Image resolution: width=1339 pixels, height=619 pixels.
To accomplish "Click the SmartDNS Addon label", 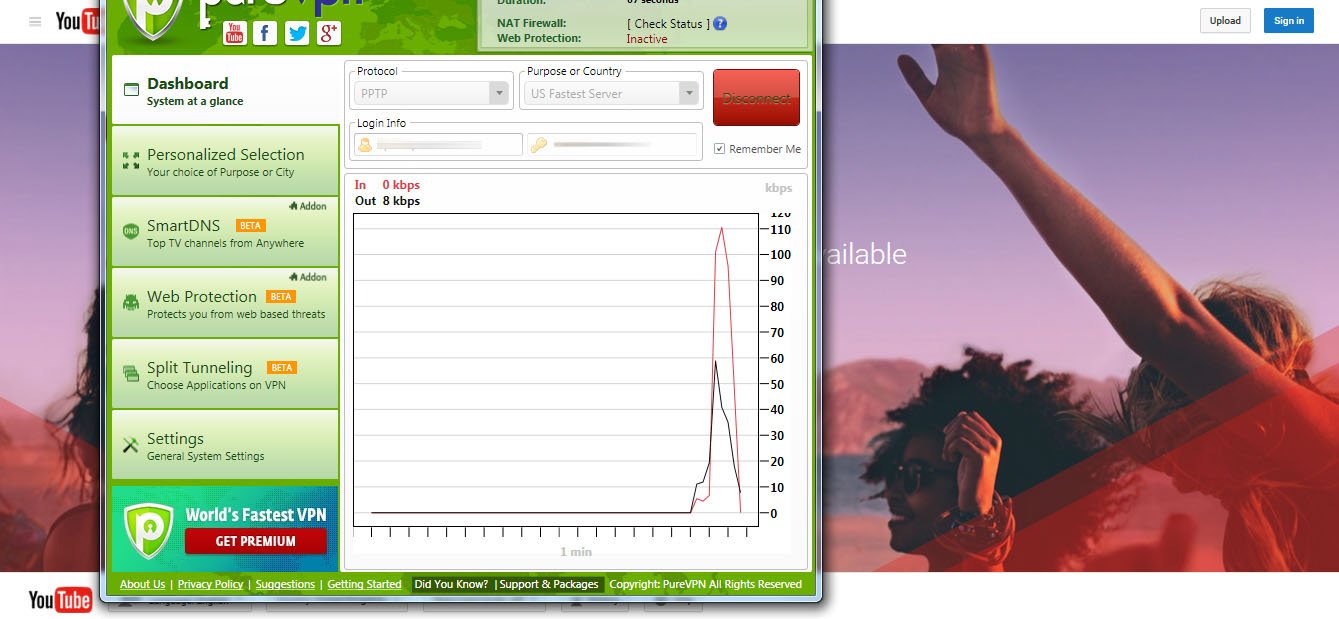I will (308, 206).
